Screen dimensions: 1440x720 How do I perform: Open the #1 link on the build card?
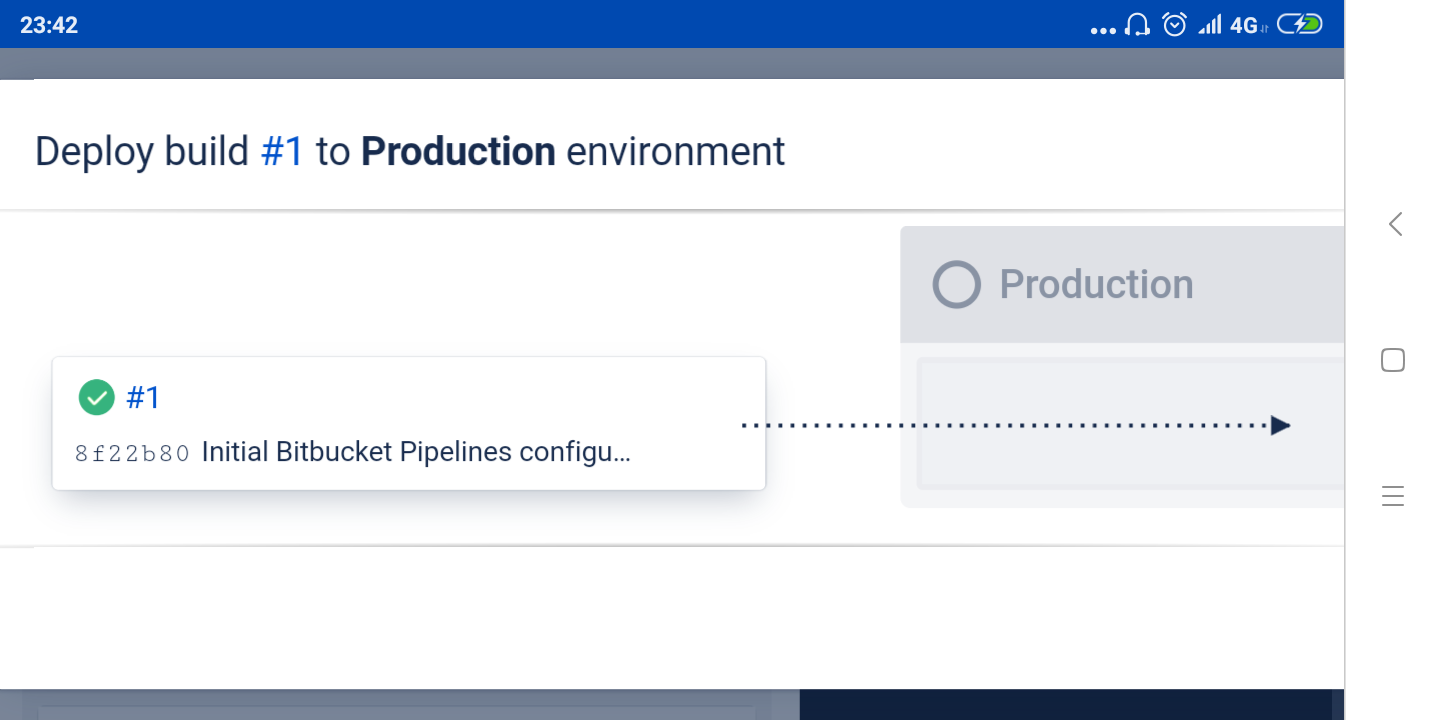pos(144,398)
